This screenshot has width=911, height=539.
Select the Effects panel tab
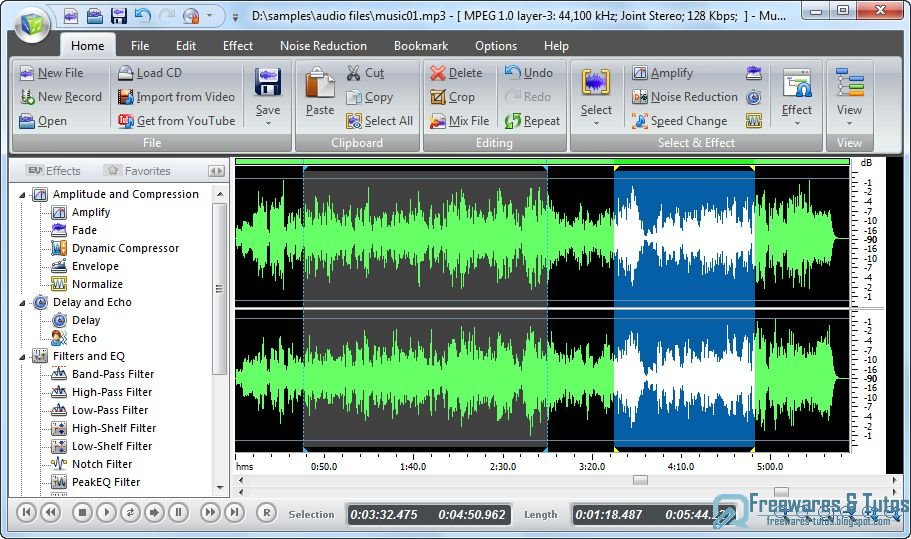point(55,171)
